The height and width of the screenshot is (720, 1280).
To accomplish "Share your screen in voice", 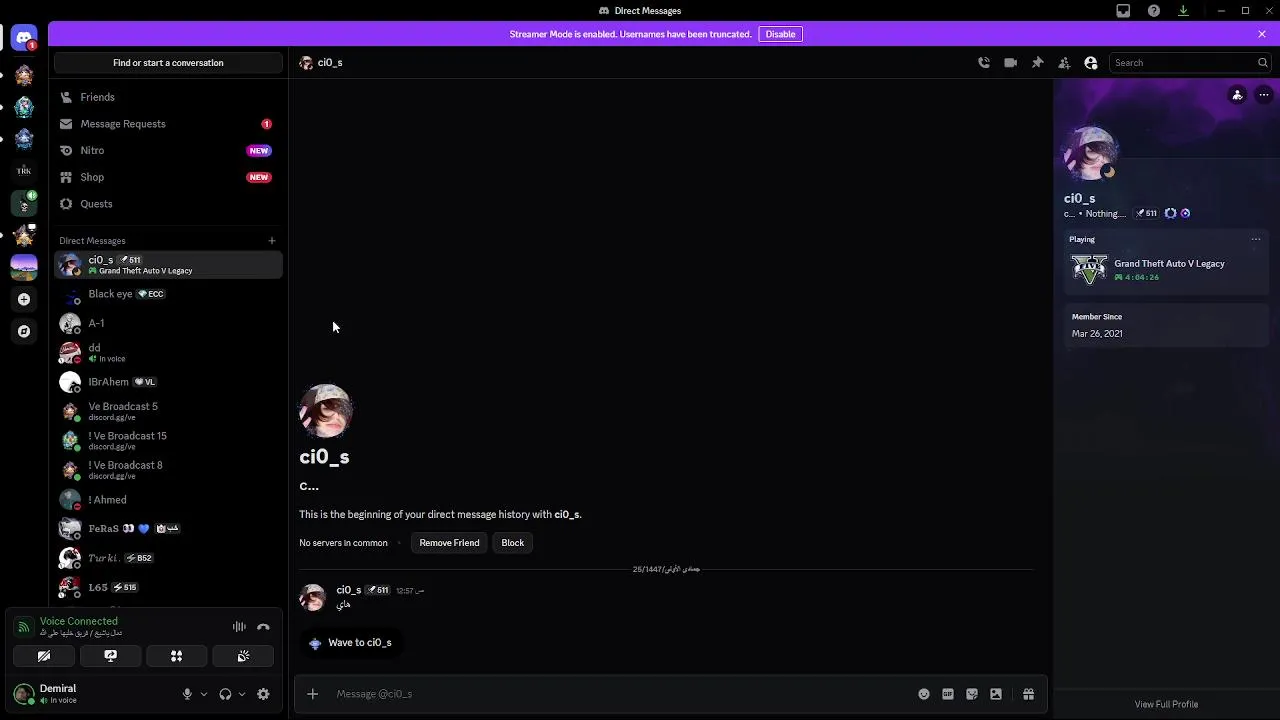I will pyautogui.click(x=110, y=656).
